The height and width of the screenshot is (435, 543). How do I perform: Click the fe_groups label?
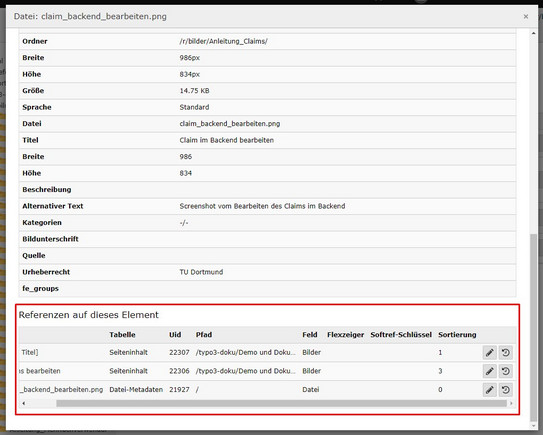tap(40, 288)
